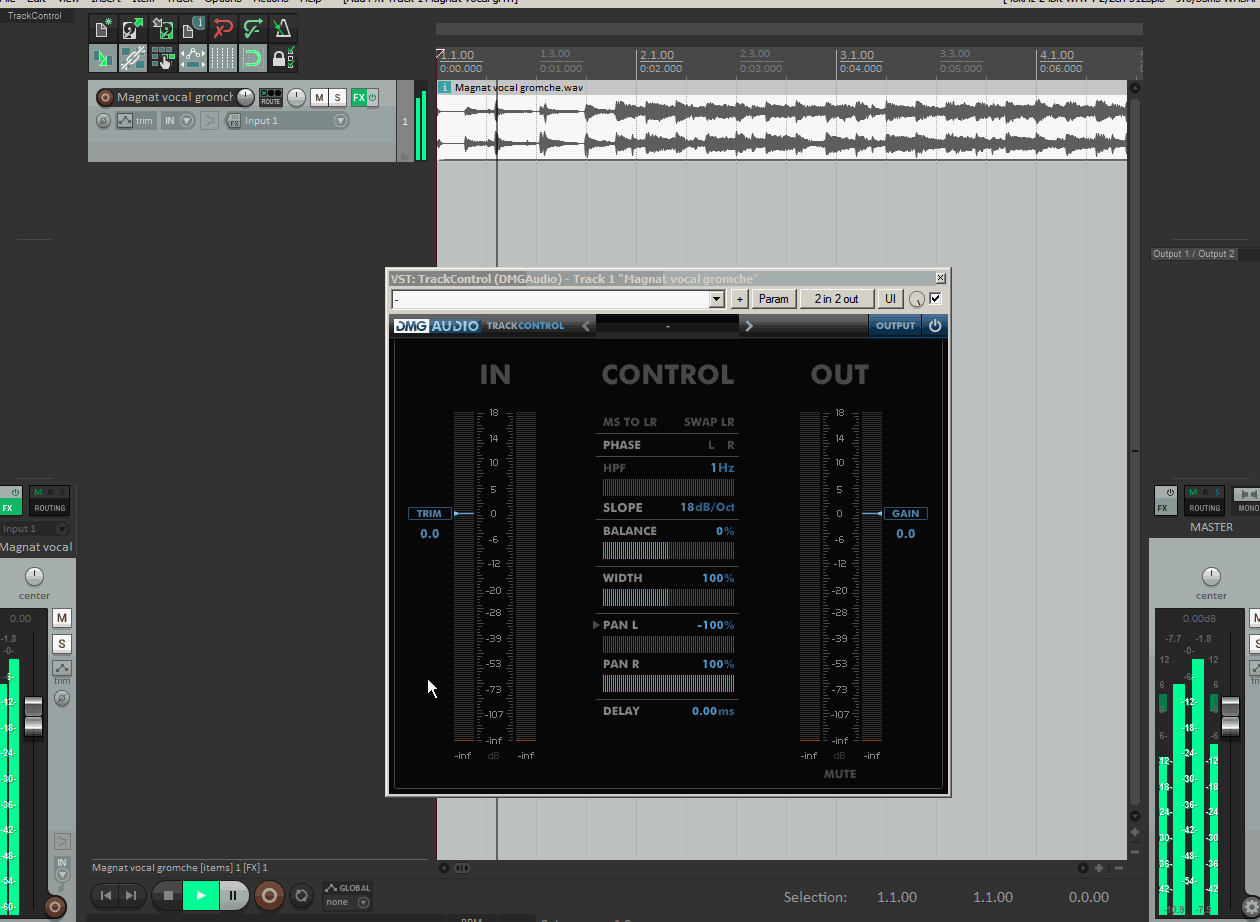The image size is (1260, 922).
Task: Click the BALANCE slider
Action: tap(668, 550)
